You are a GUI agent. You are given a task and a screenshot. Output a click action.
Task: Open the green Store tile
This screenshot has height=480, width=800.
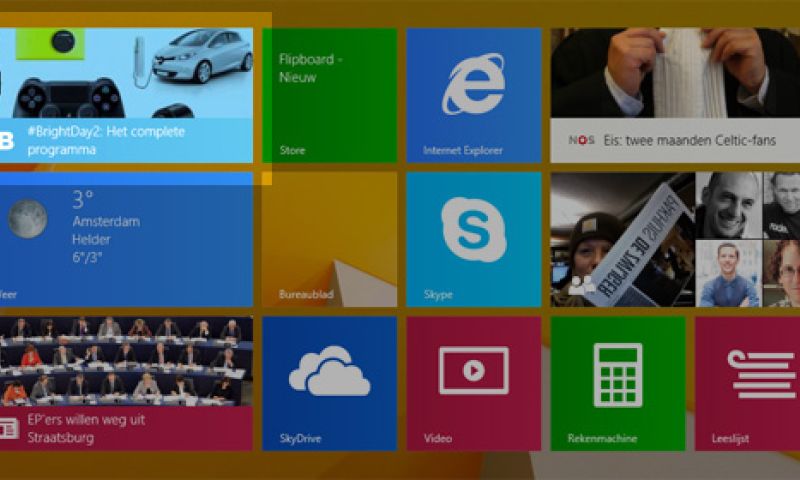[x=330, y=95]
